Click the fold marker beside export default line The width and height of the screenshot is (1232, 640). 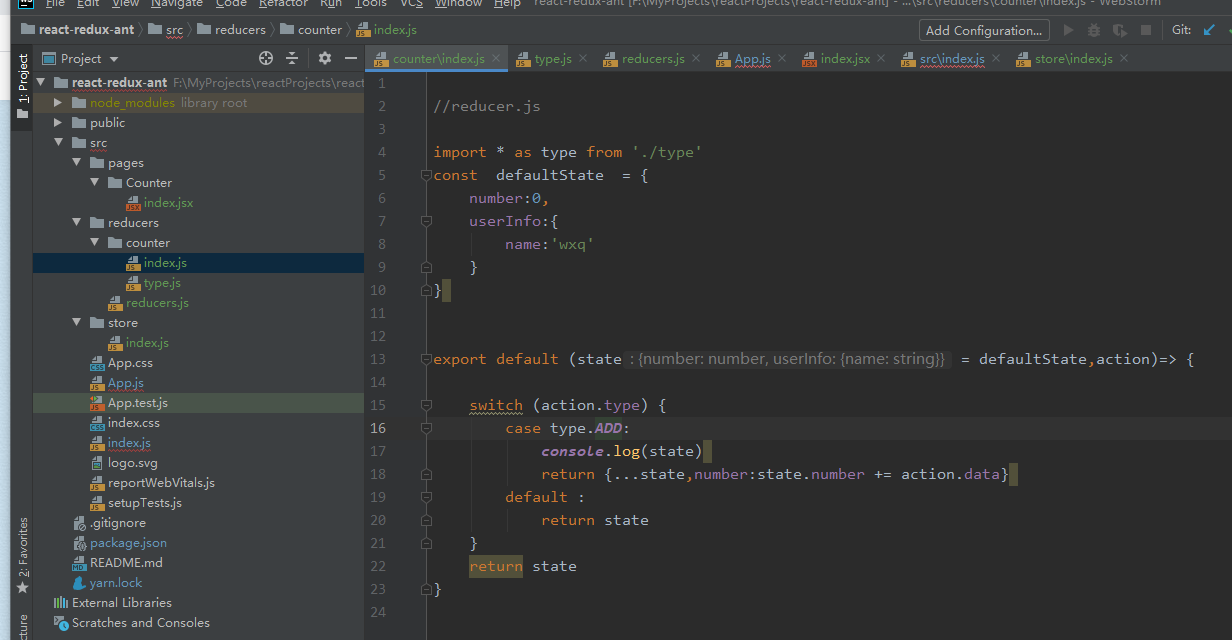426,359
